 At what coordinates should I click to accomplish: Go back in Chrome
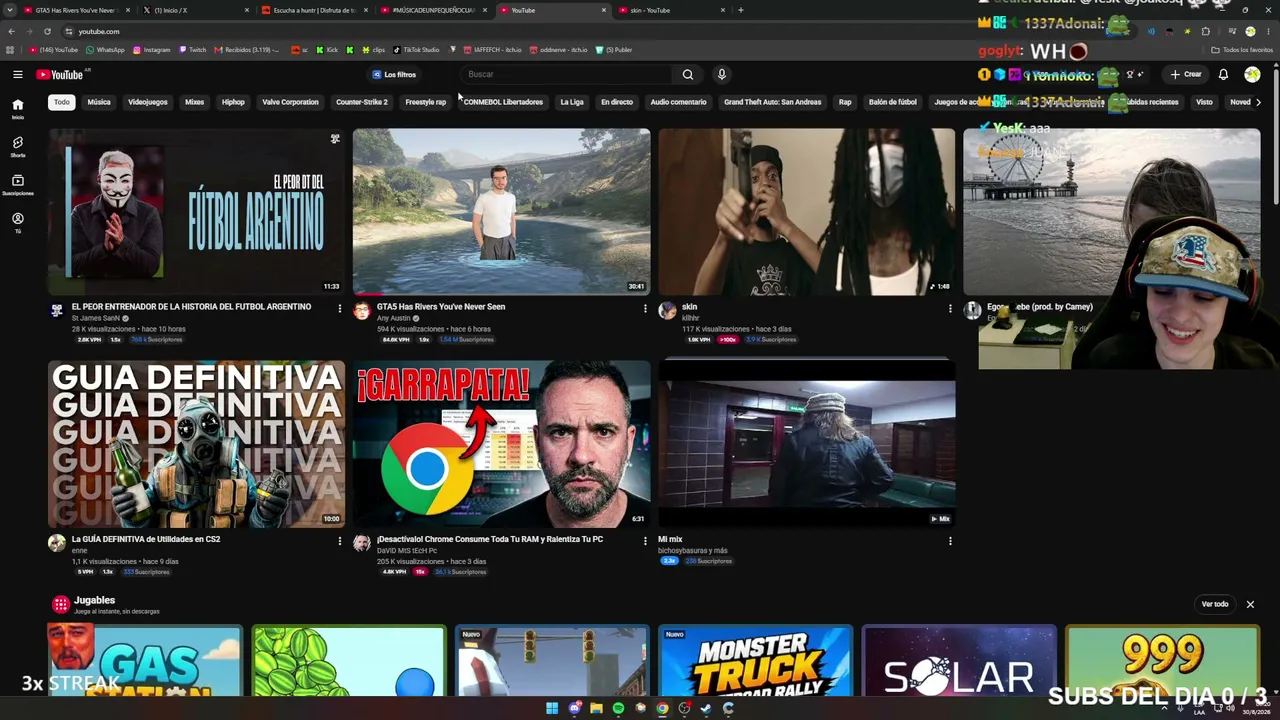(x=11, y=31)
